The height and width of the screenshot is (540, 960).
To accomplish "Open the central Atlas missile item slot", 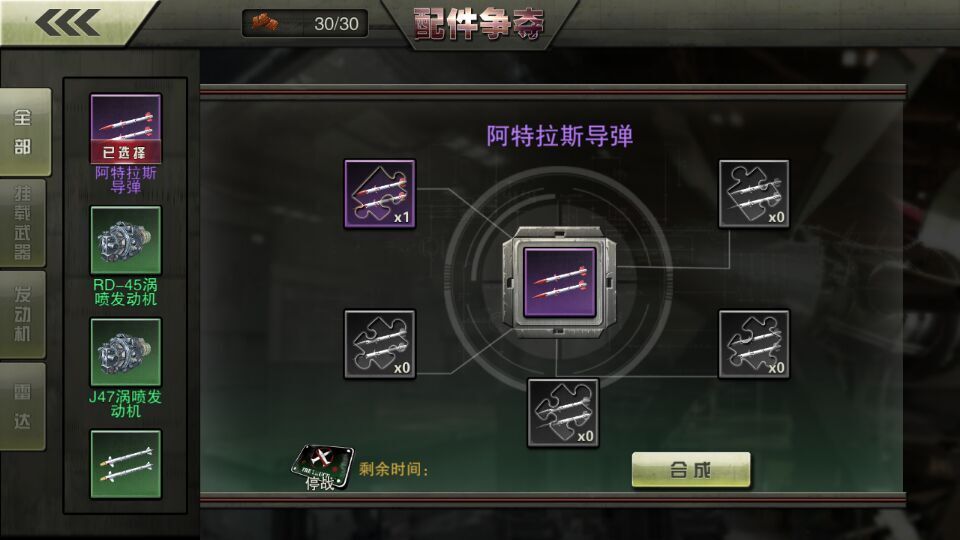I will [560, 282].
